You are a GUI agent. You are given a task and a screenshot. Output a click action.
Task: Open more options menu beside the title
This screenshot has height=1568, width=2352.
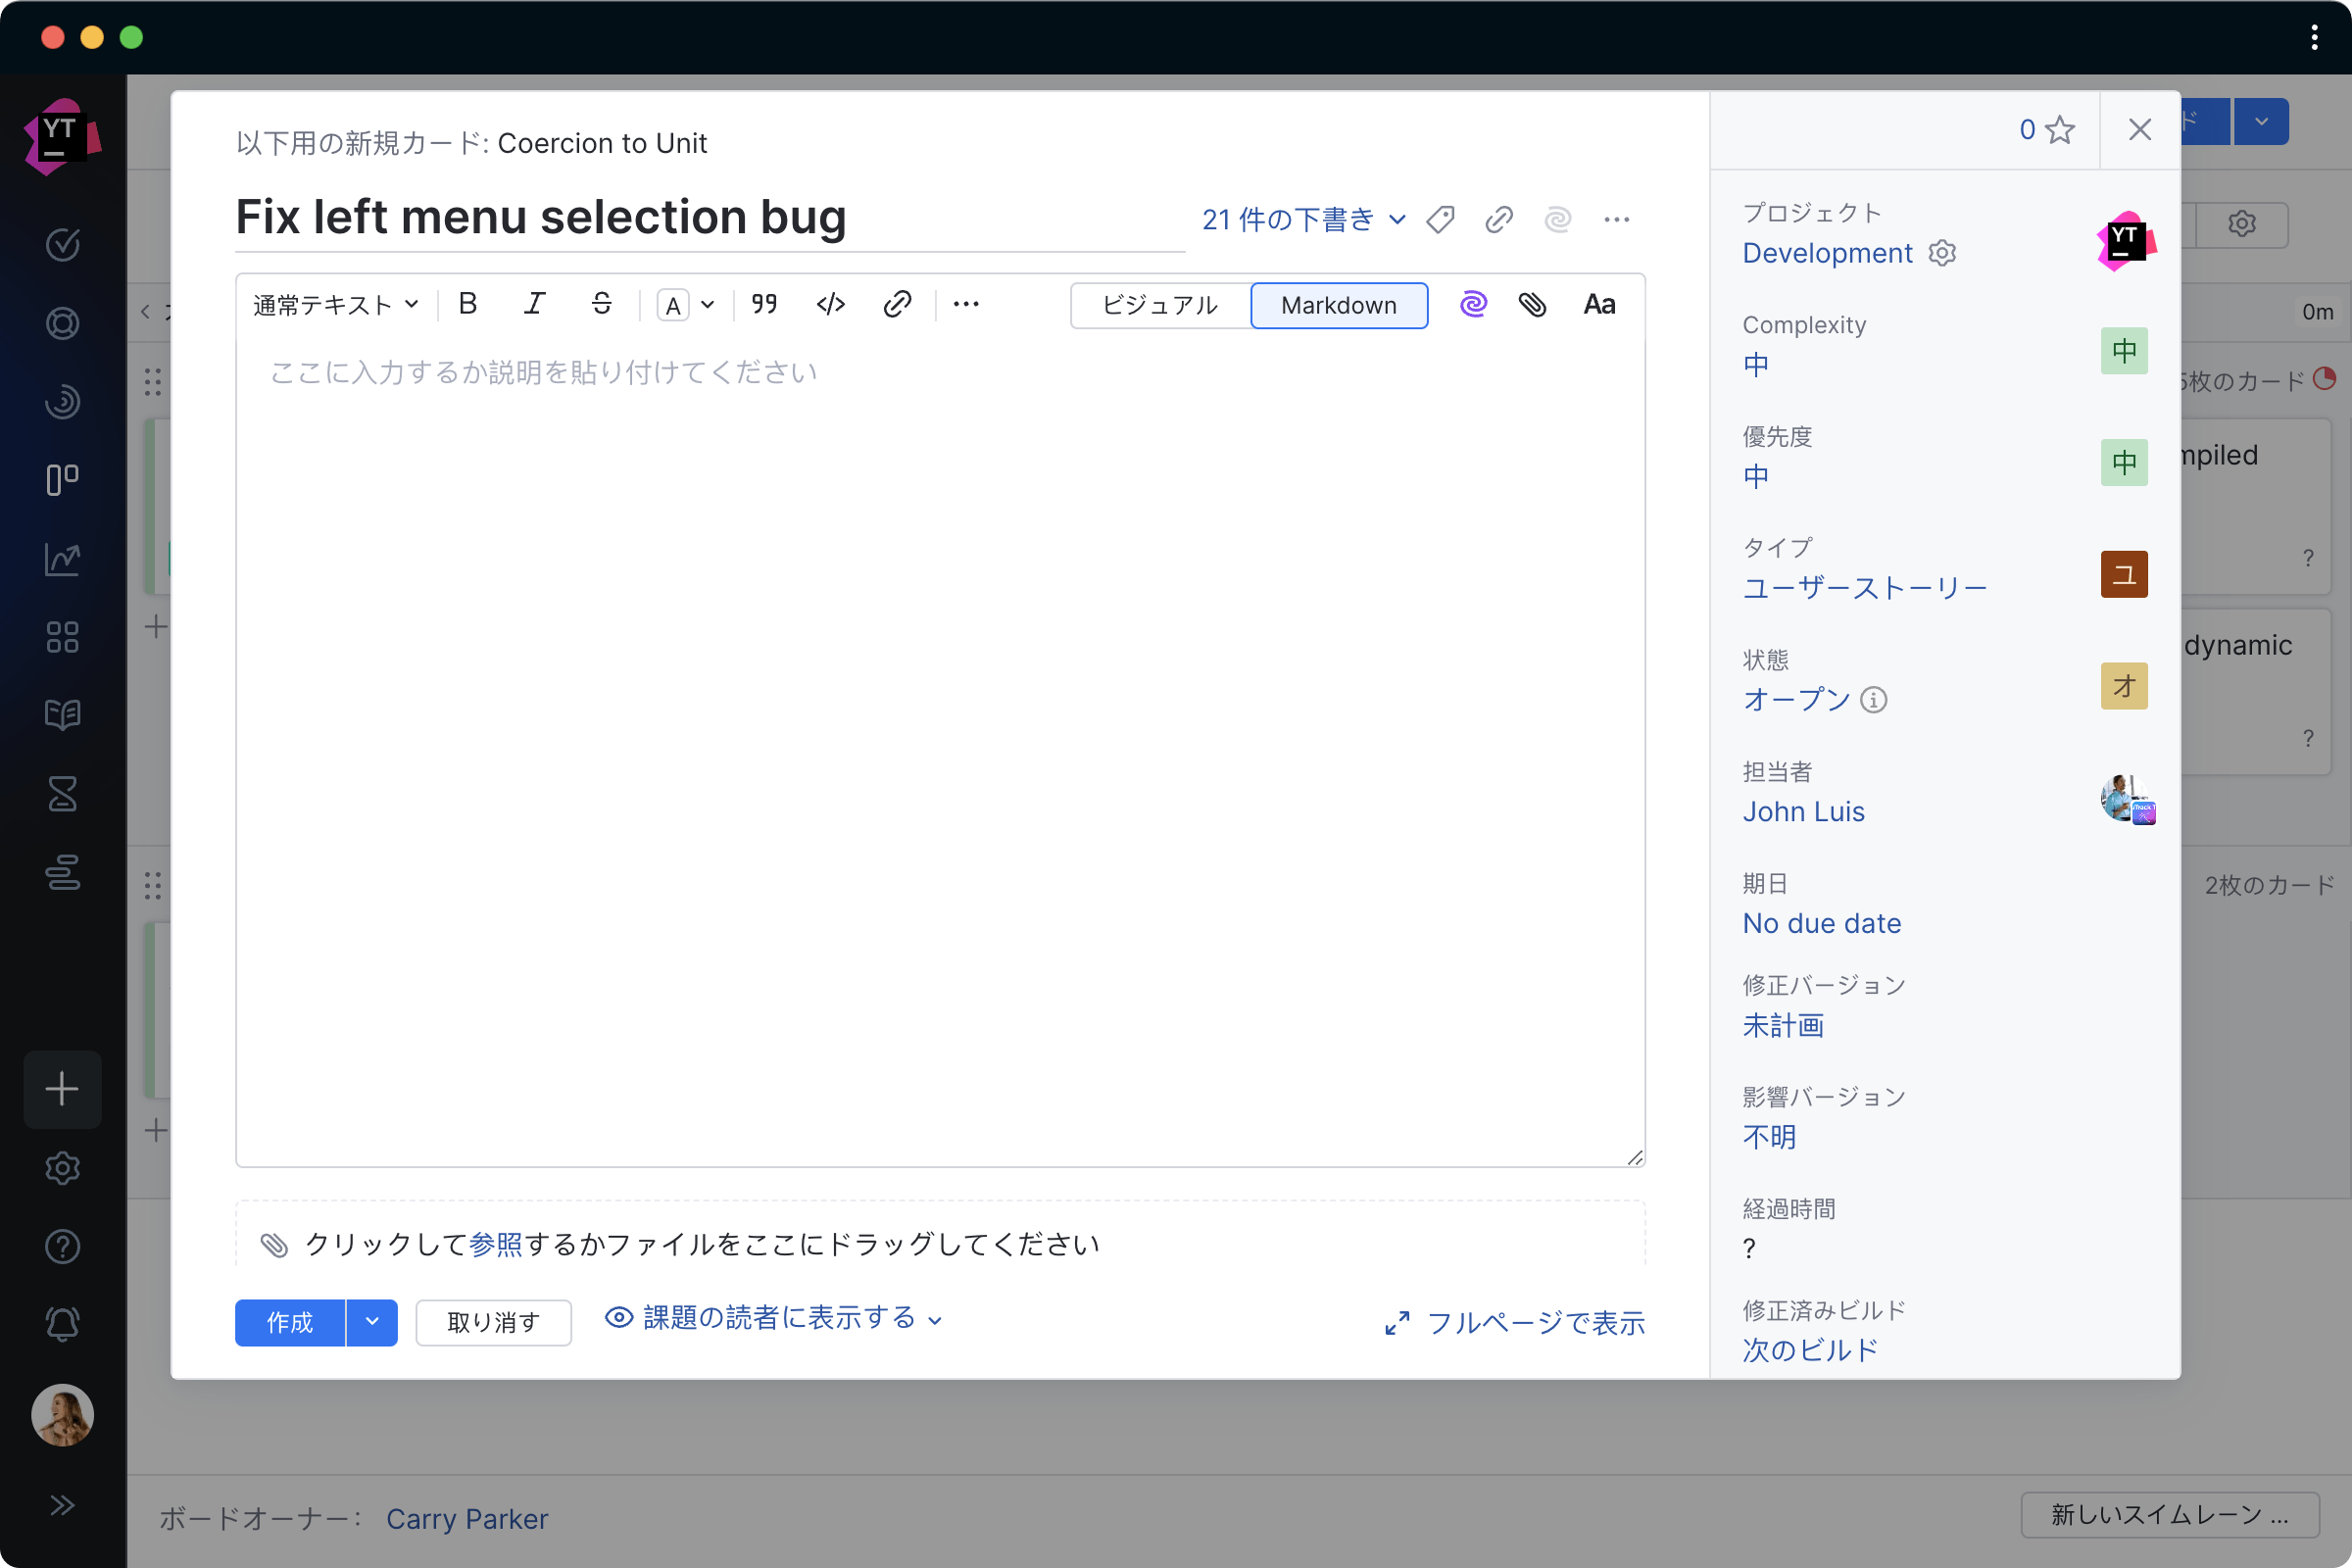click(1616, 219)
